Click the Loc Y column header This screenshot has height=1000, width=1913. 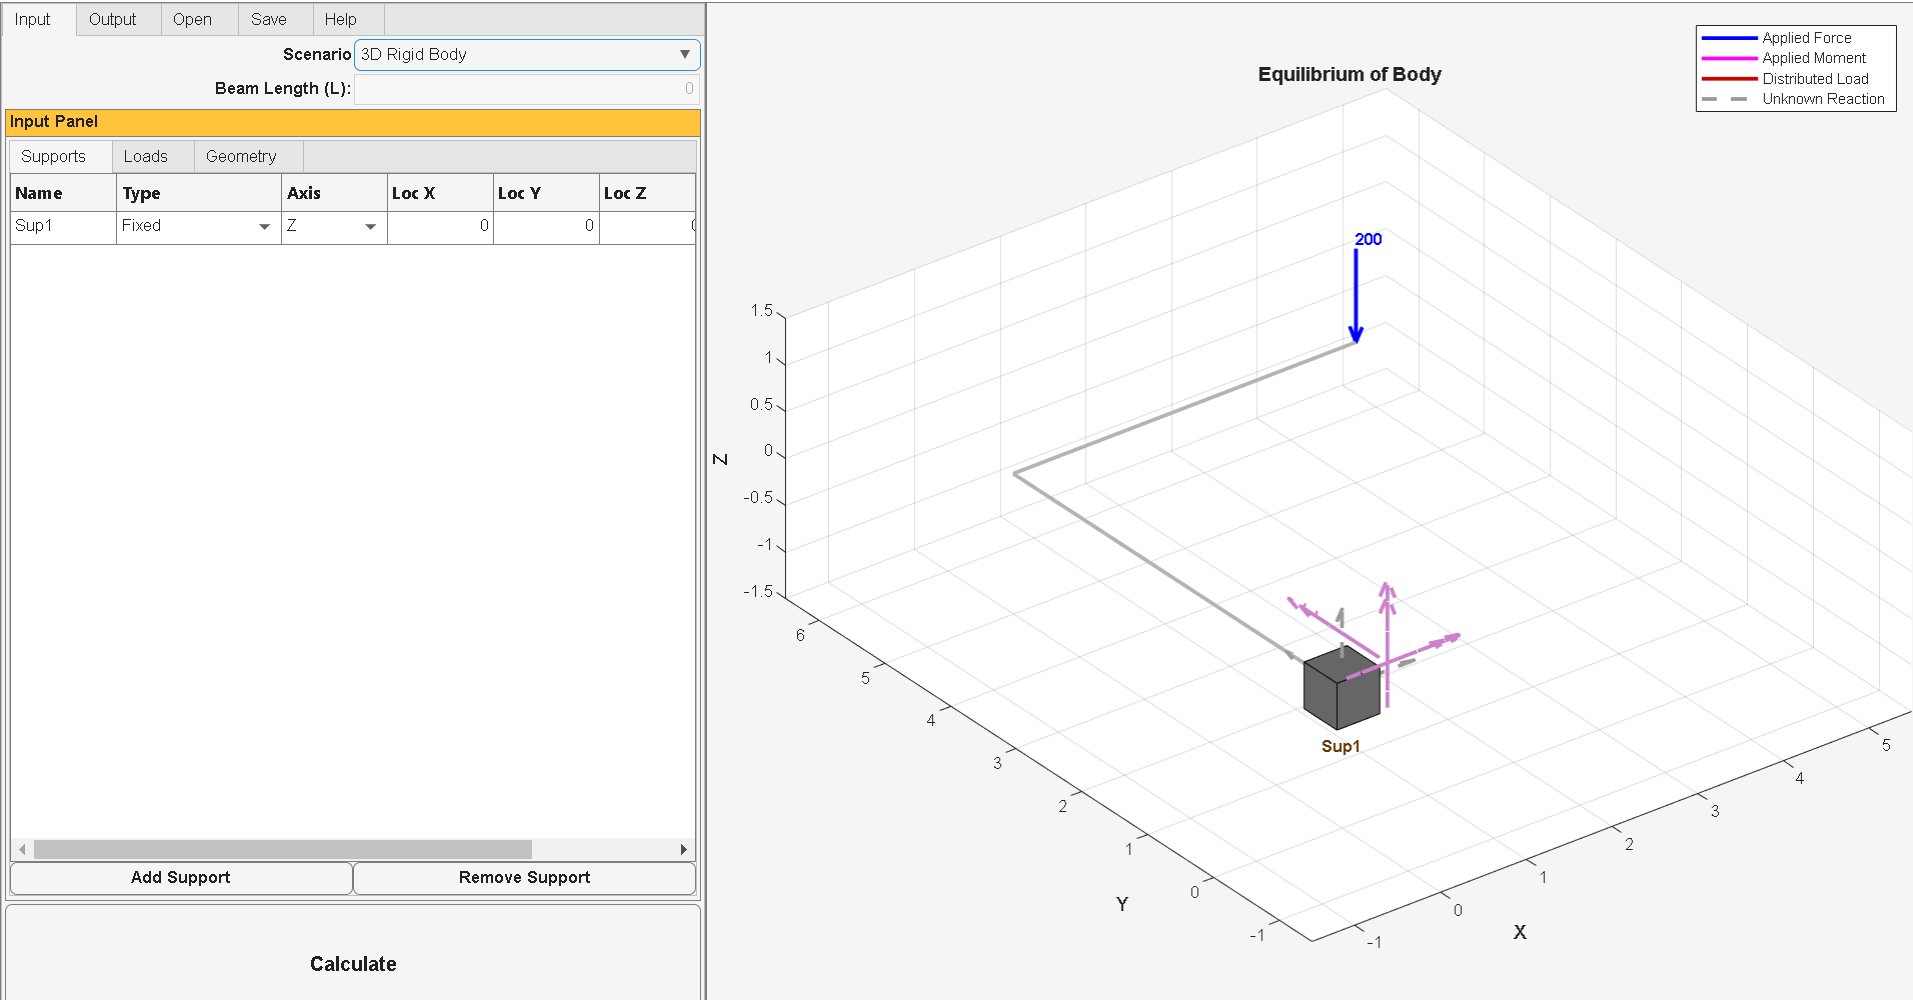coord(546,193)
